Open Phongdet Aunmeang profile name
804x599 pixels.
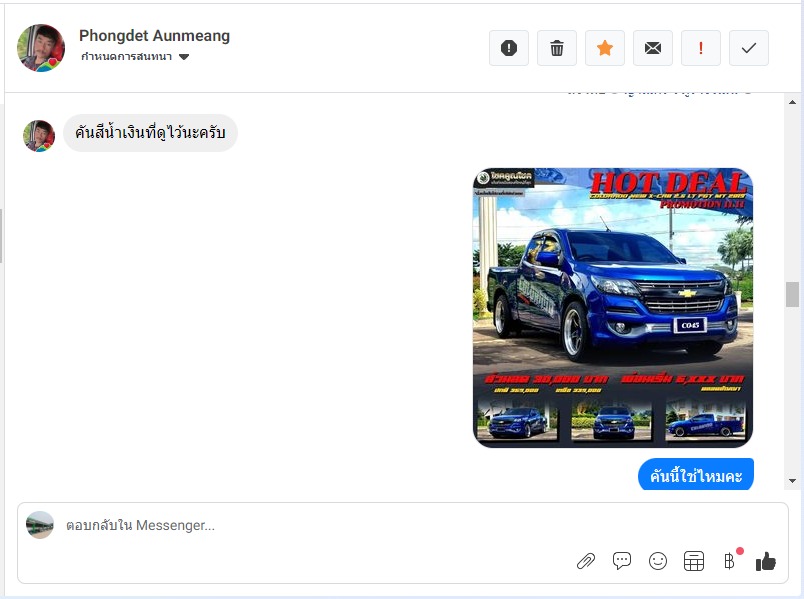154,35
